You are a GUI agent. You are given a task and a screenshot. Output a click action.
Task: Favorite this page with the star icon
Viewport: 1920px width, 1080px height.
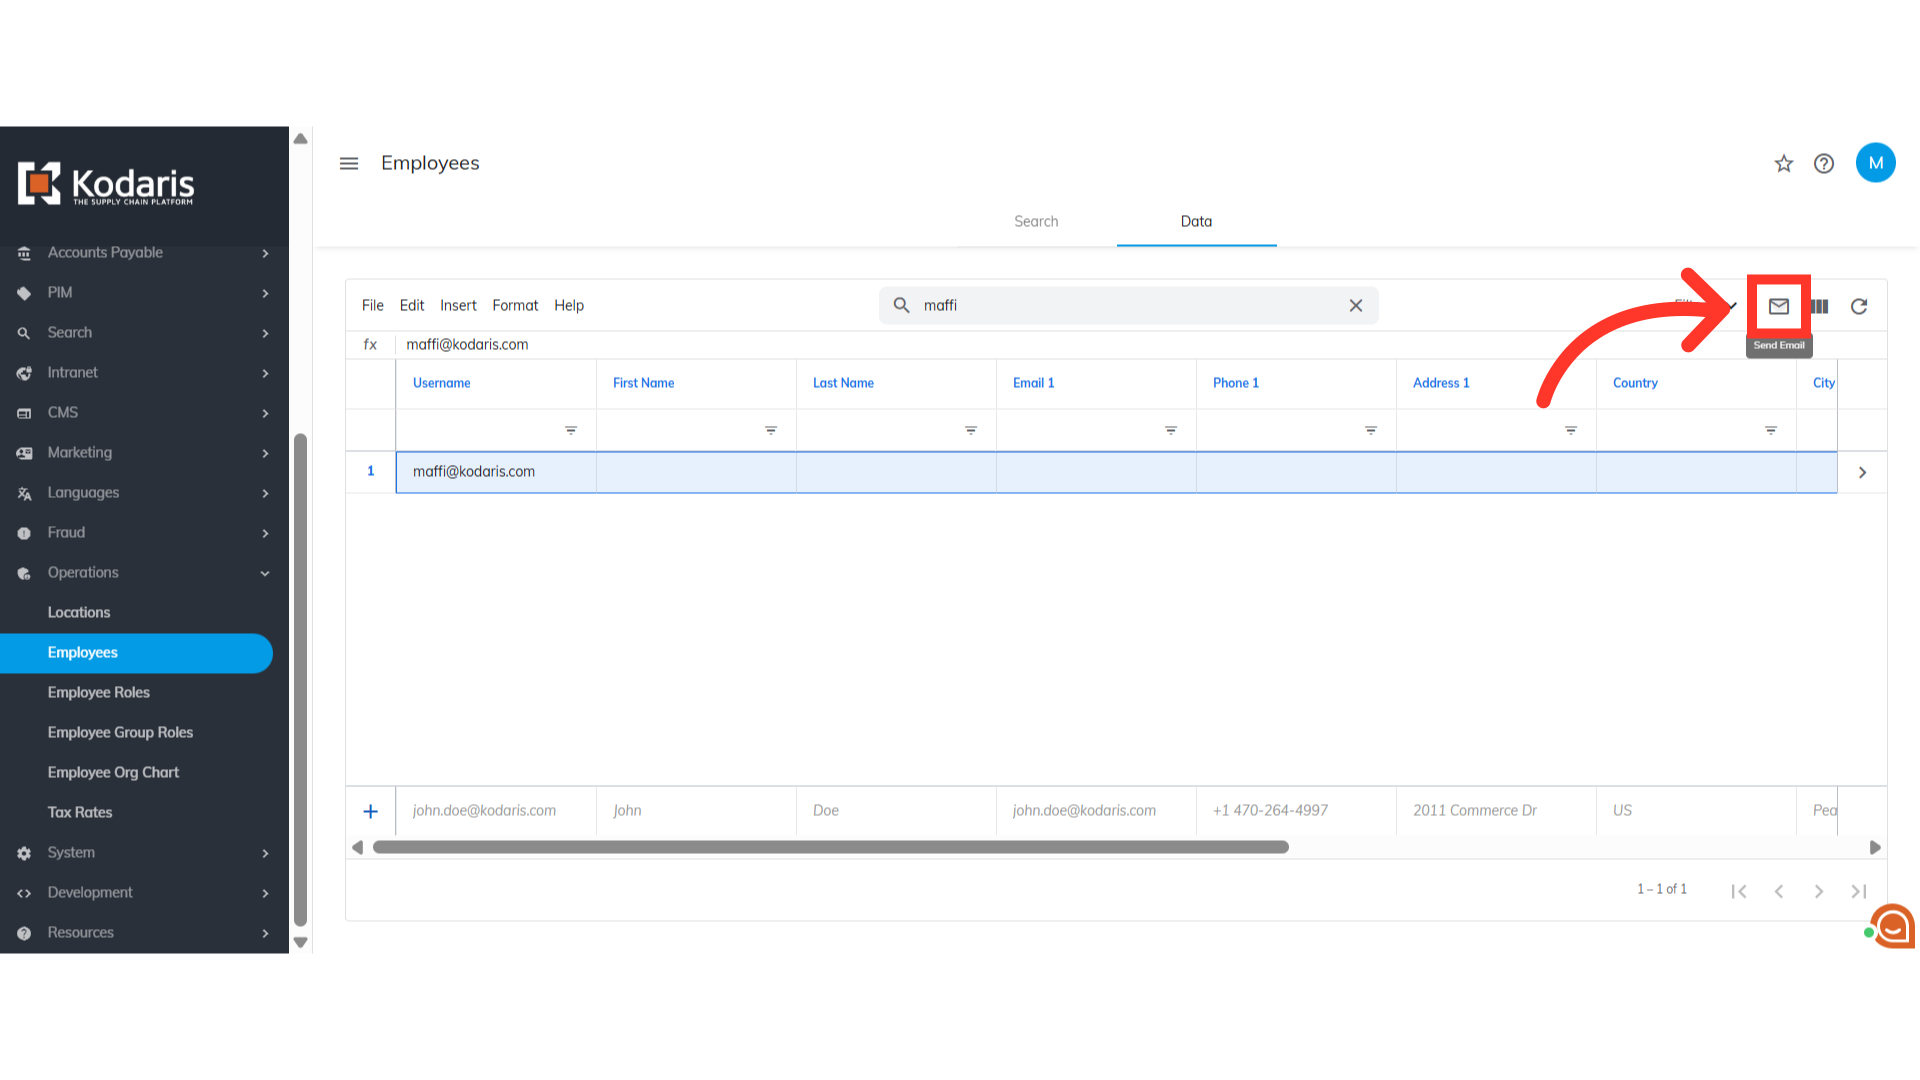pos(1784,163)
